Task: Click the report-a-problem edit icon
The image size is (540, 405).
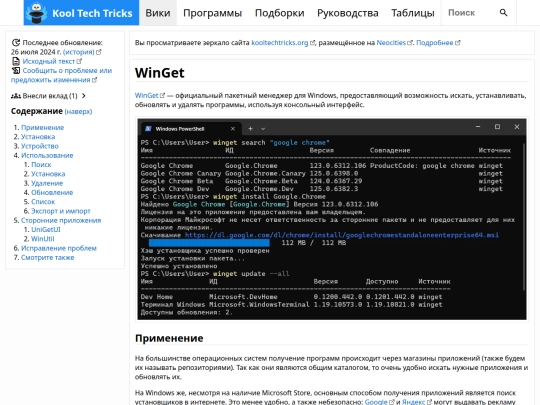Action: tap(16, 71)
